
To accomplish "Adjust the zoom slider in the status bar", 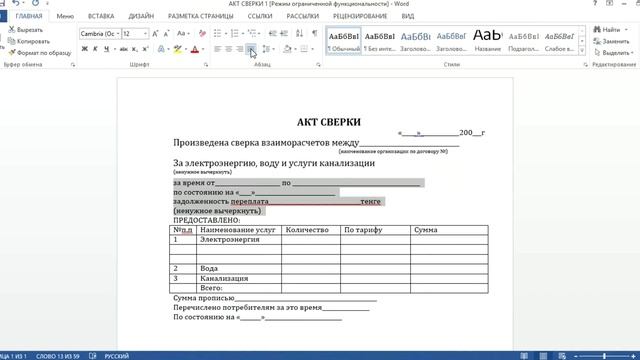I will pyautogui.click(x=604, y=356).
